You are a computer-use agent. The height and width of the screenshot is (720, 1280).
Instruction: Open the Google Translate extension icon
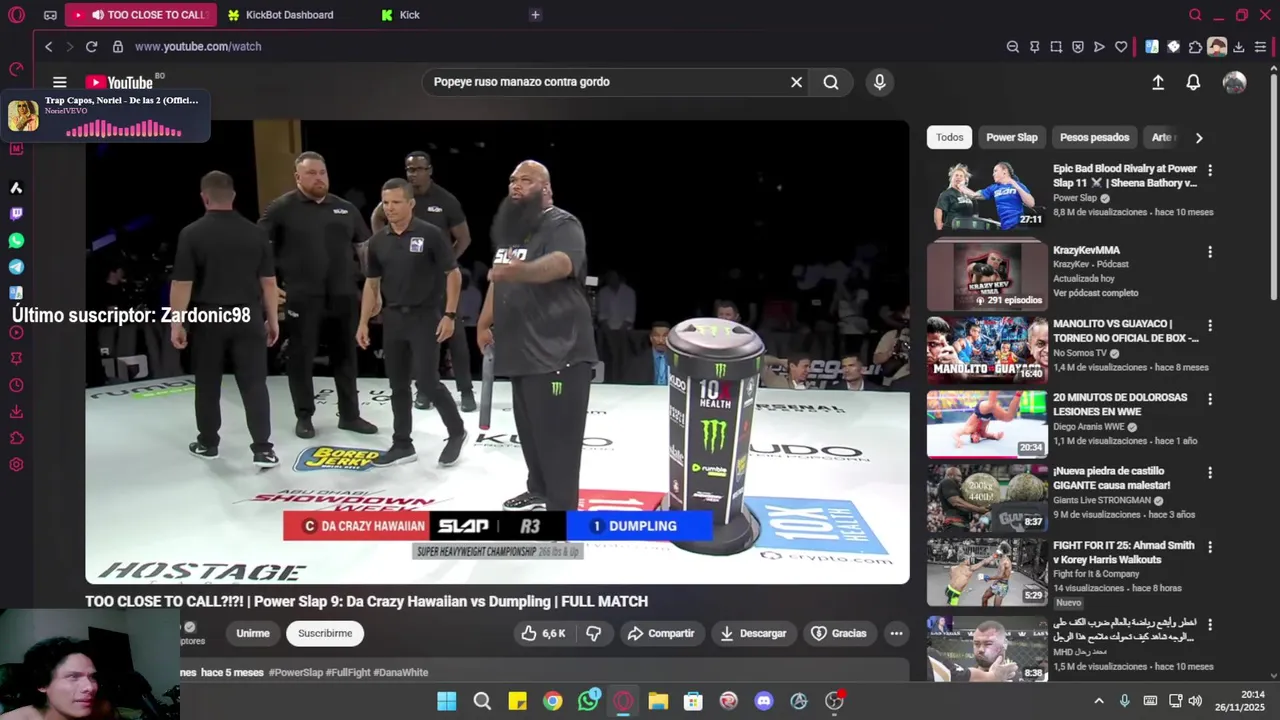point(1152,46)
